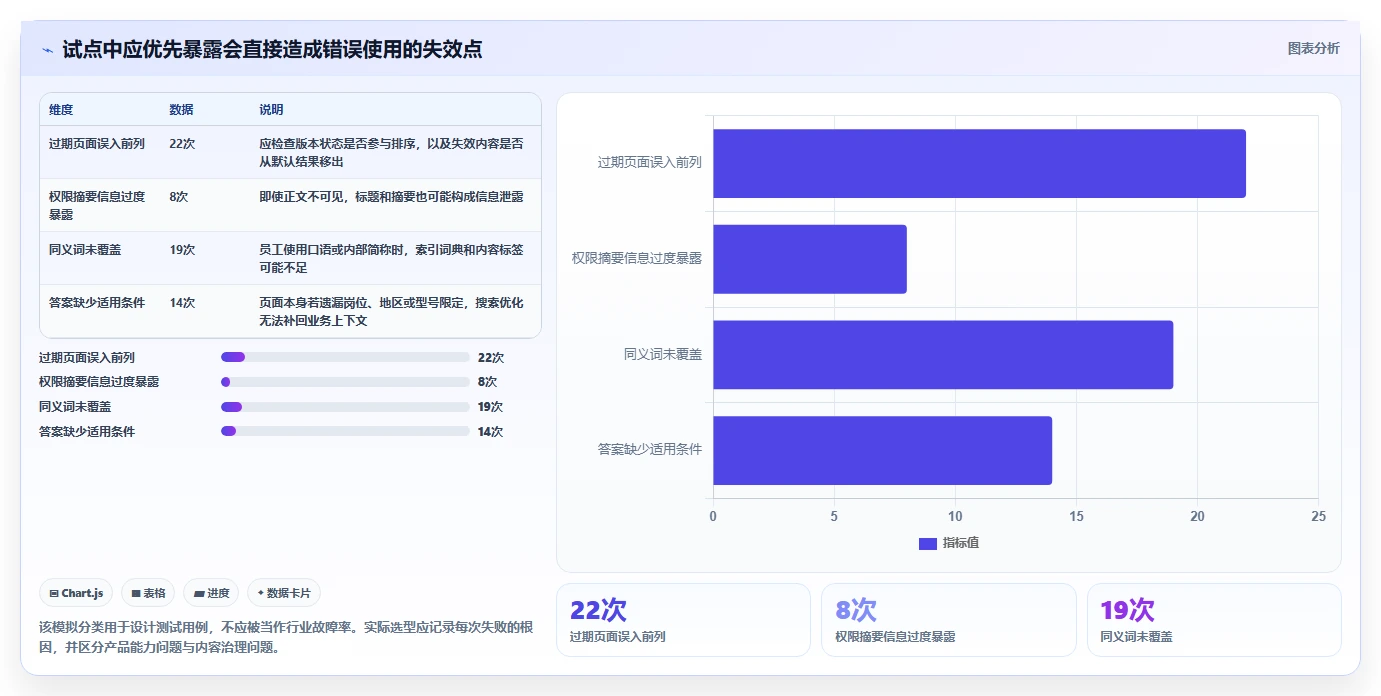Toggle the 指标值 legend swatch

click(x=928, y=543)
